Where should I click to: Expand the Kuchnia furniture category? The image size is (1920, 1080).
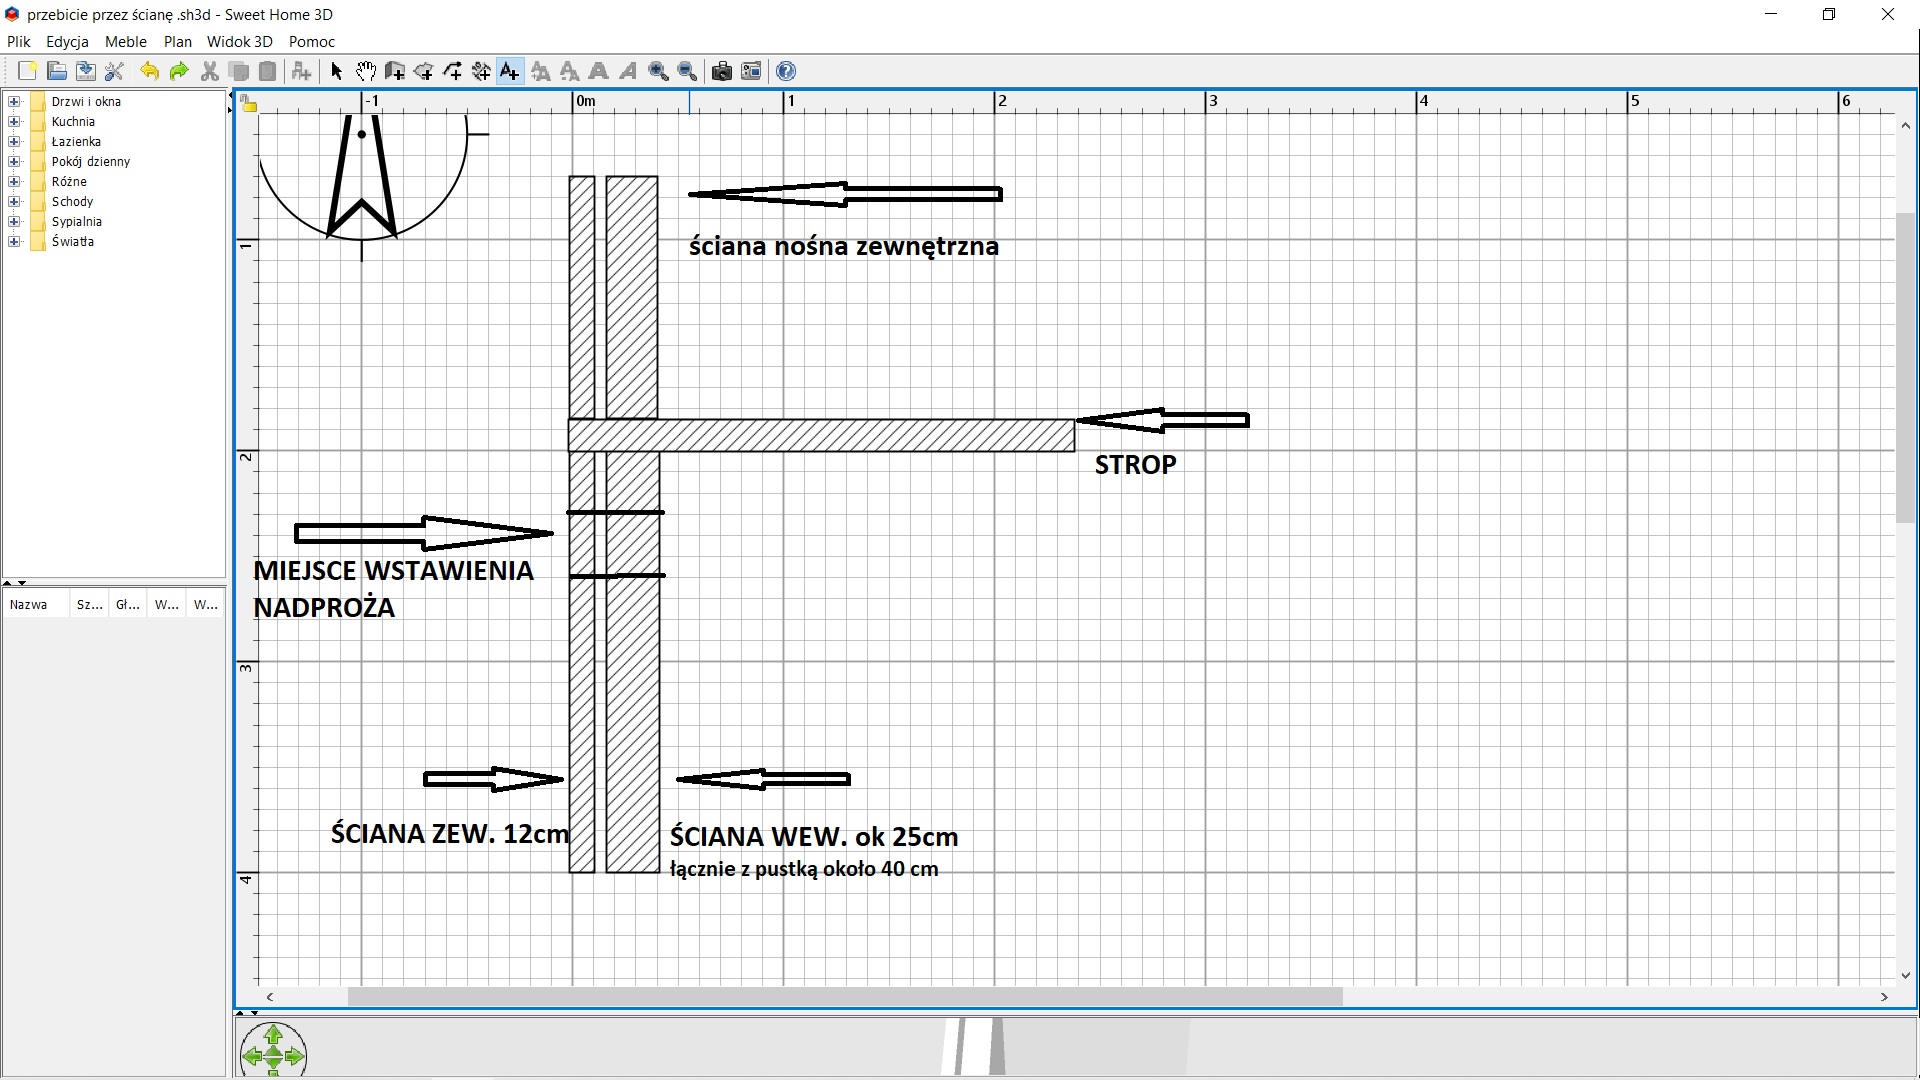coord(14,121)
